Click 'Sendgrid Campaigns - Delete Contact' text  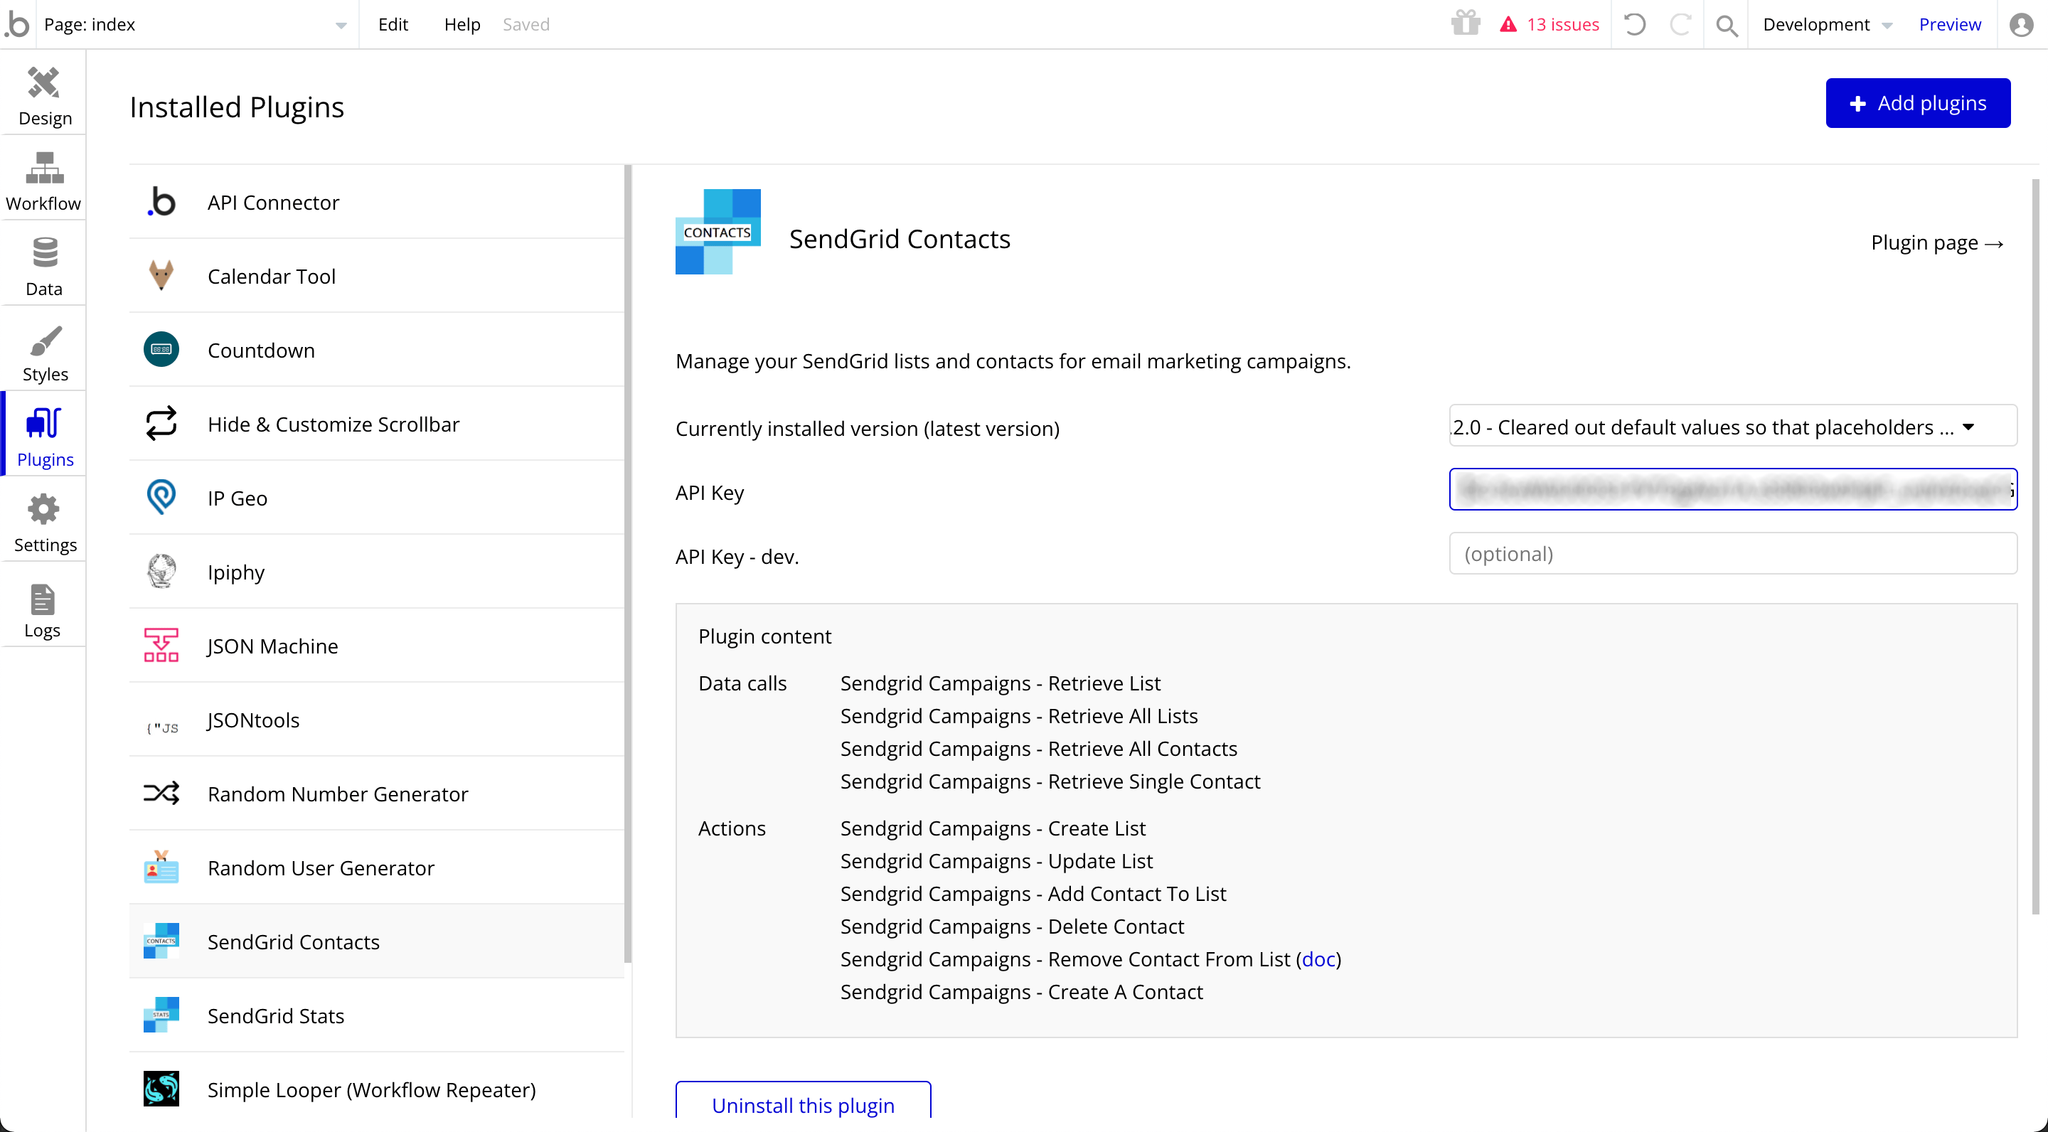point(1012,926)
